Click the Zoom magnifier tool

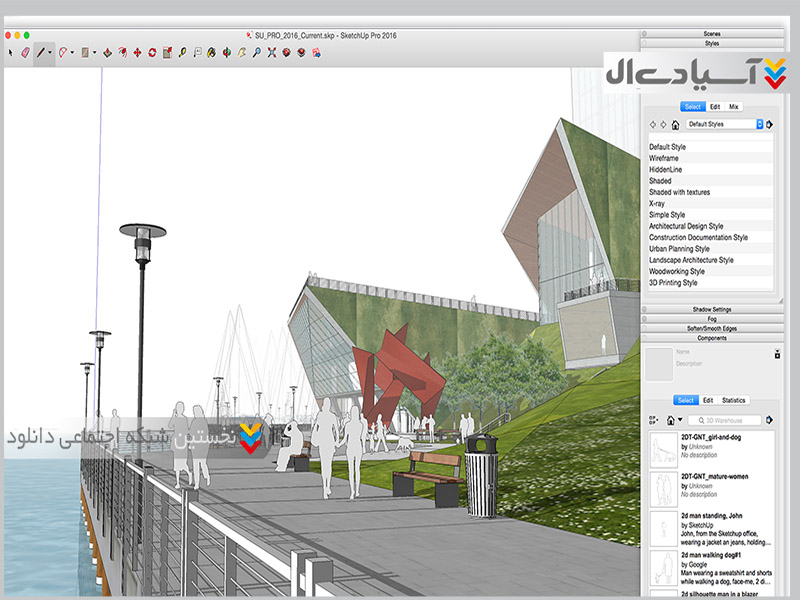tap(257, 51)
